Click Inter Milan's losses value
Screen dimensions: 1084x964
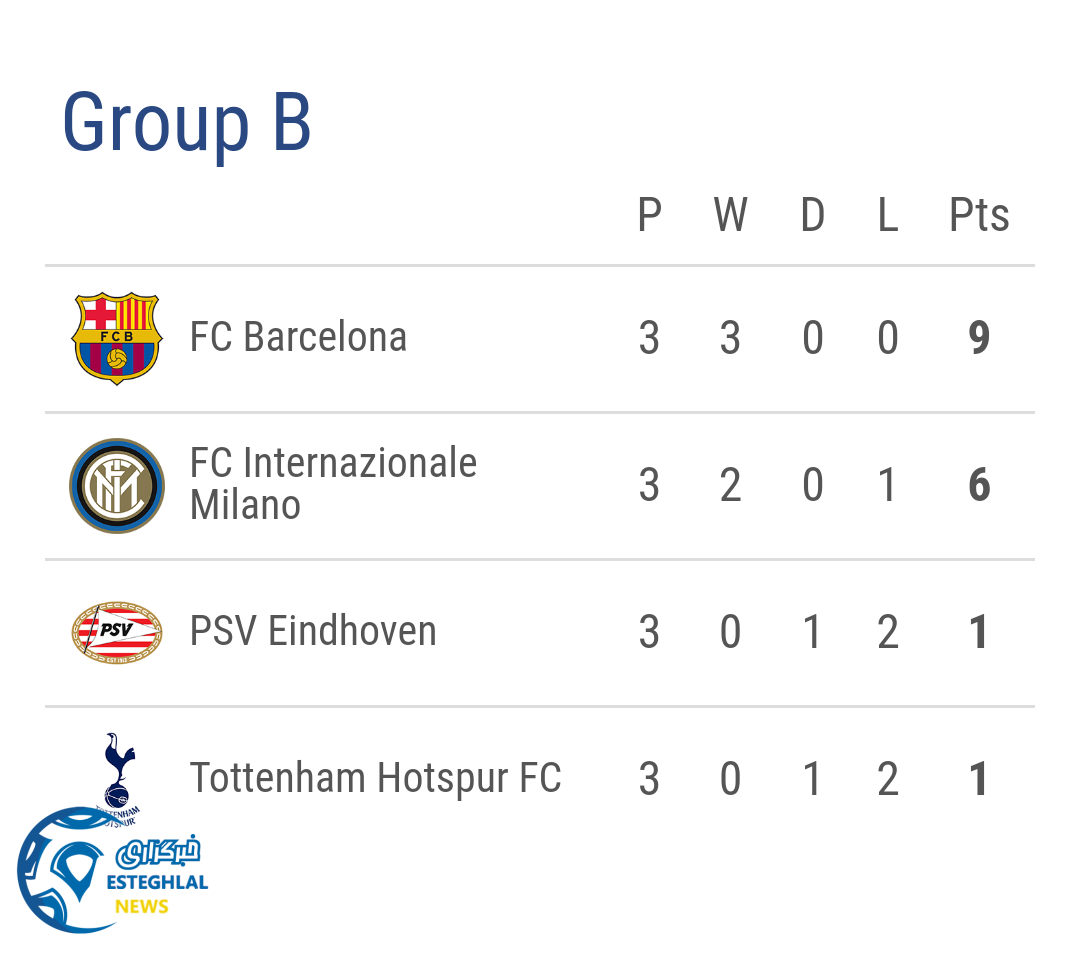tap(887, 486)
